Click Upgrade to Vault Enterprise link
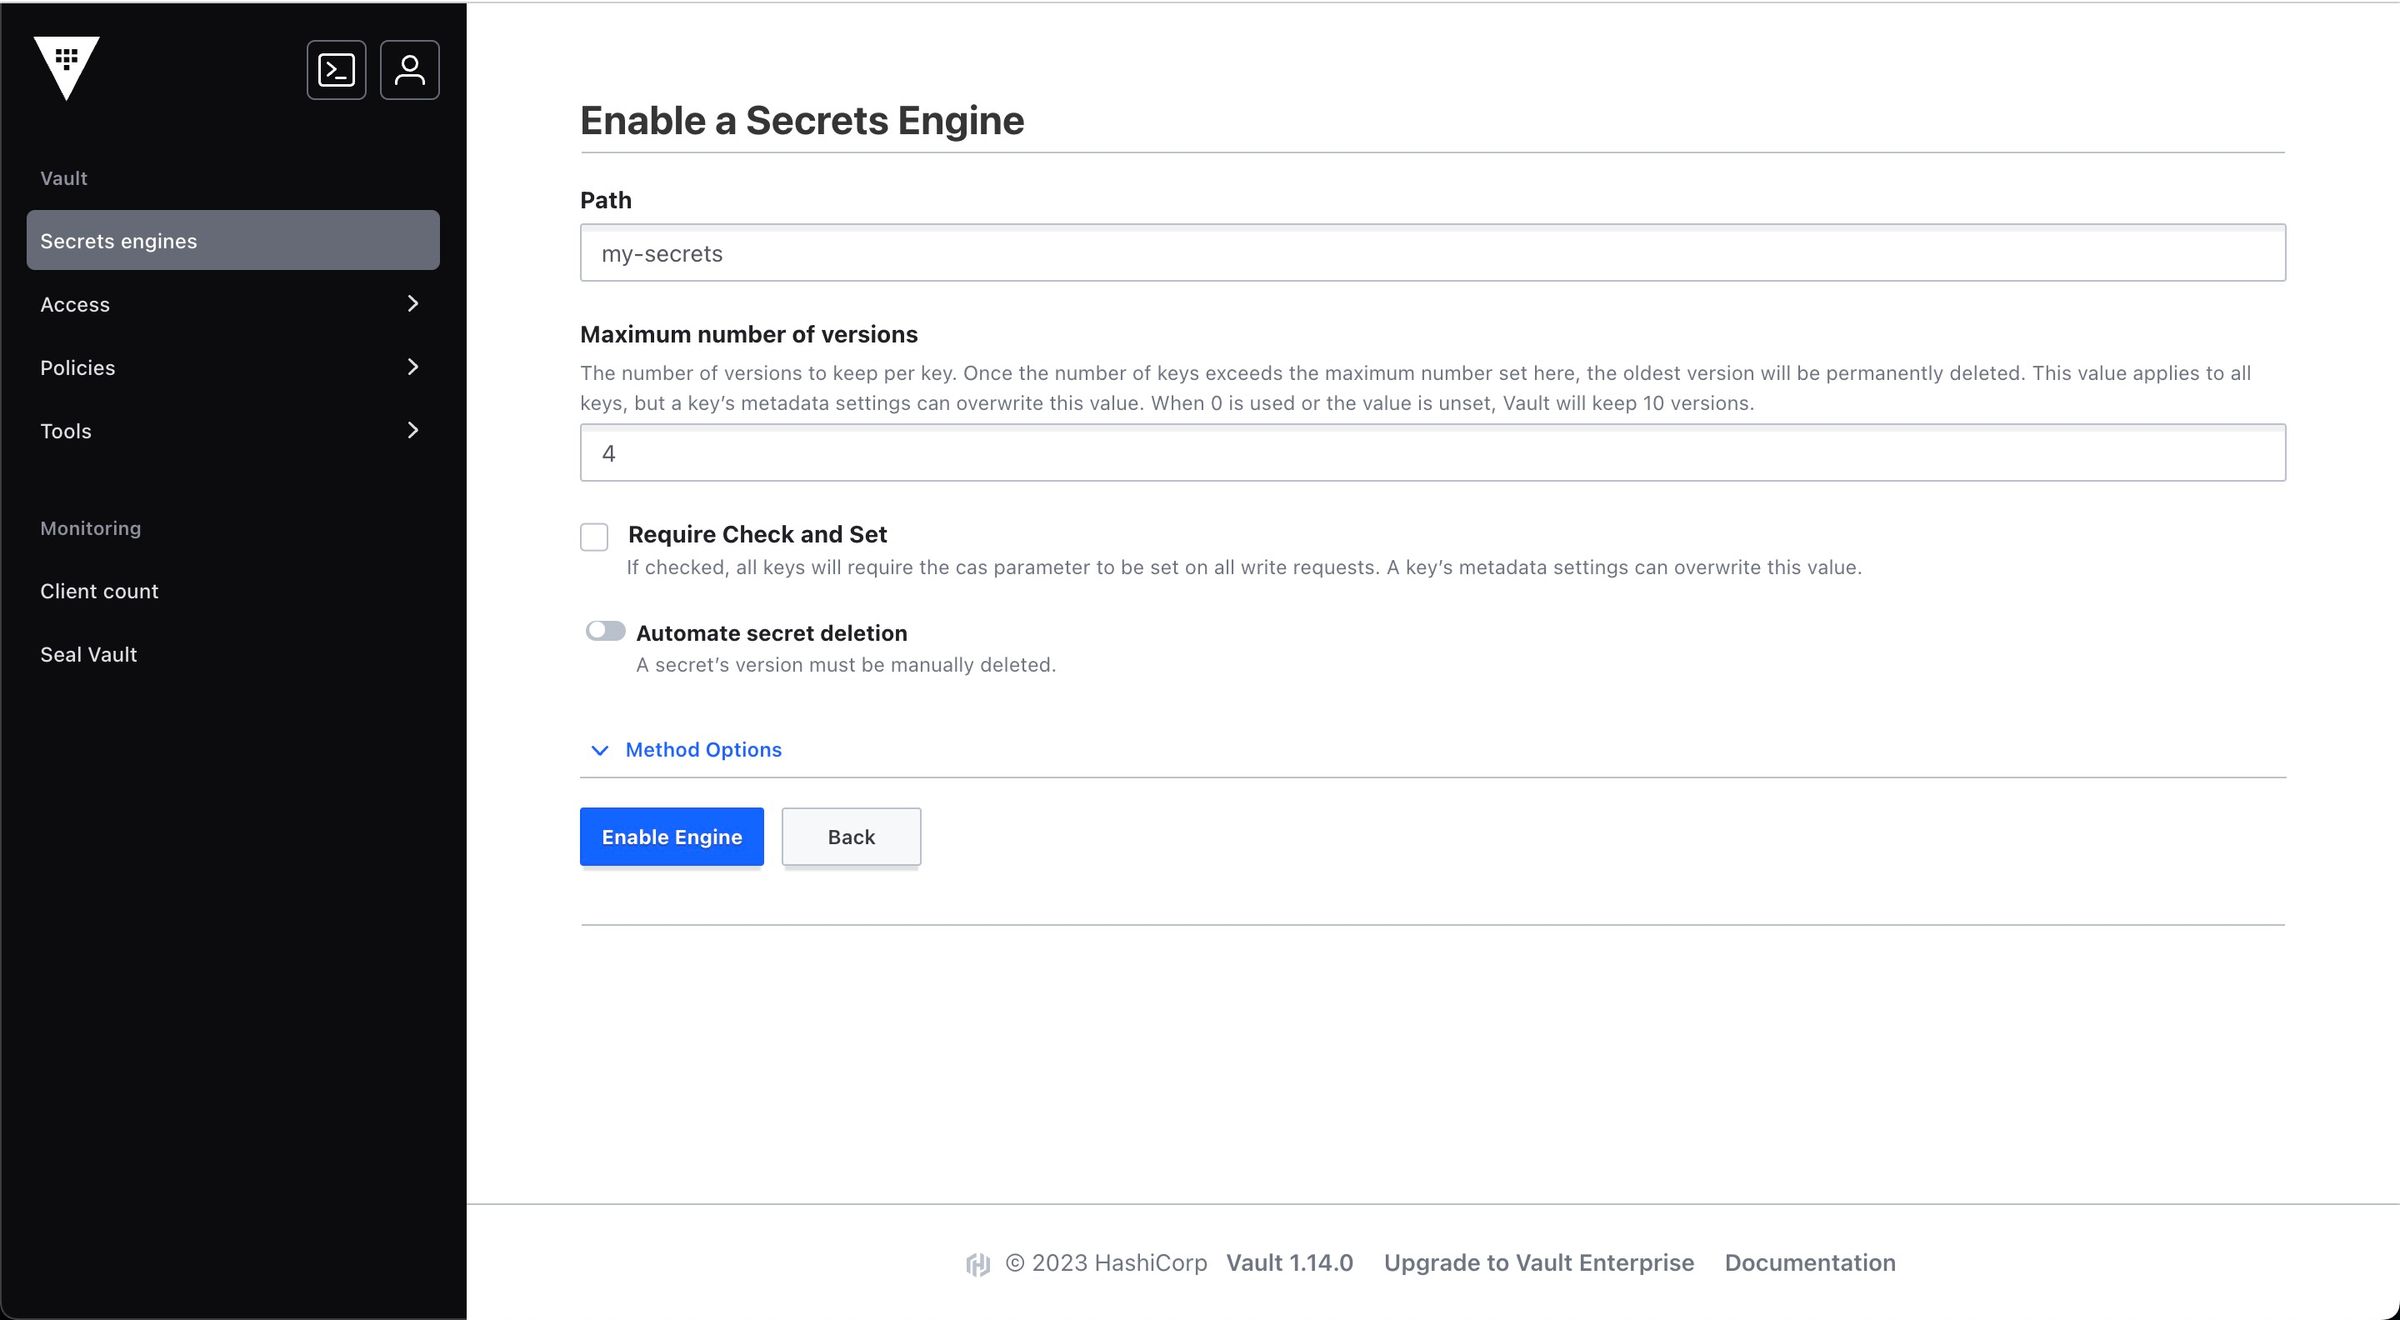This screenshot has height=1320, width=2400. 1538,1263
